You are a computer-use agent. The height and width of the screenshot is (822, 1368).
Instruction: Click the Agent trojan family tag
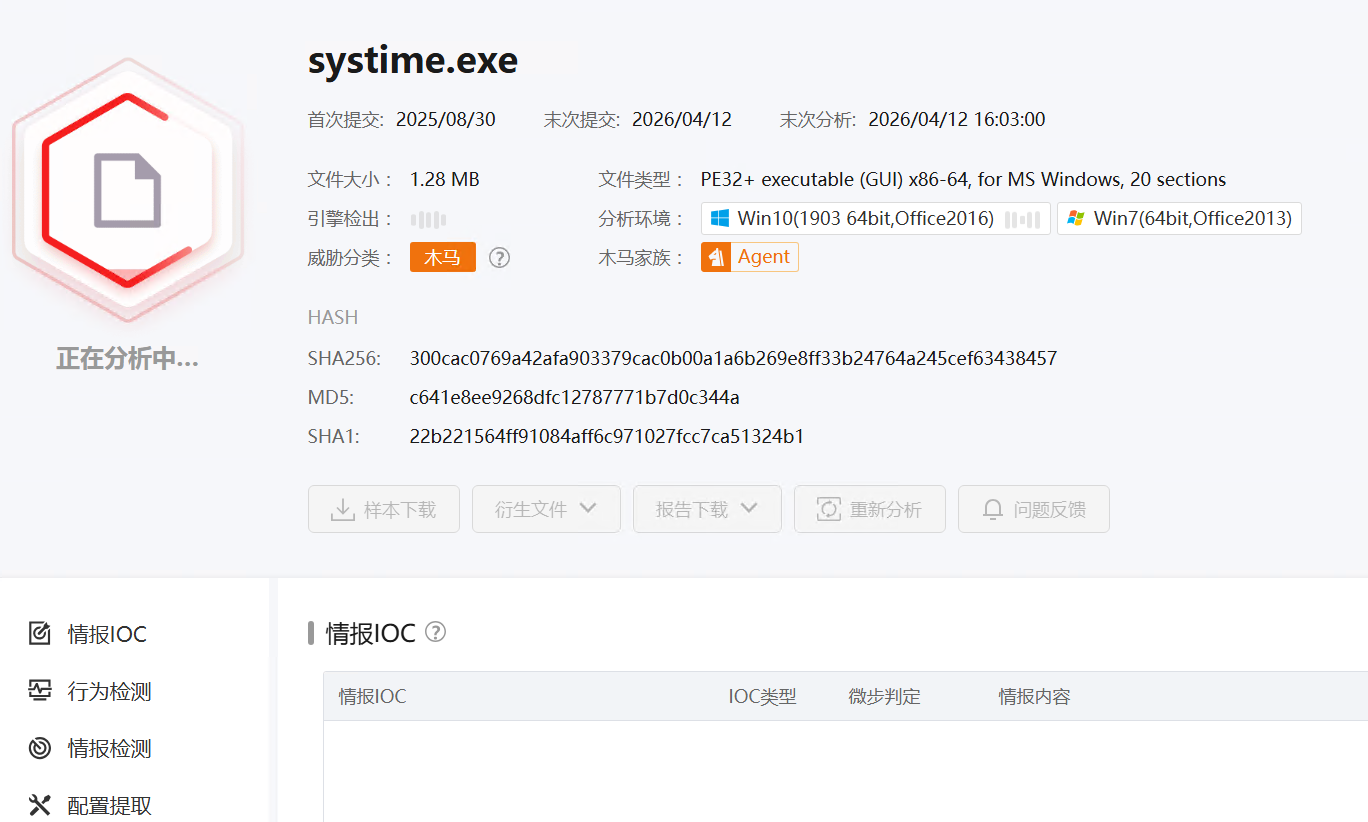pos(750,257)
